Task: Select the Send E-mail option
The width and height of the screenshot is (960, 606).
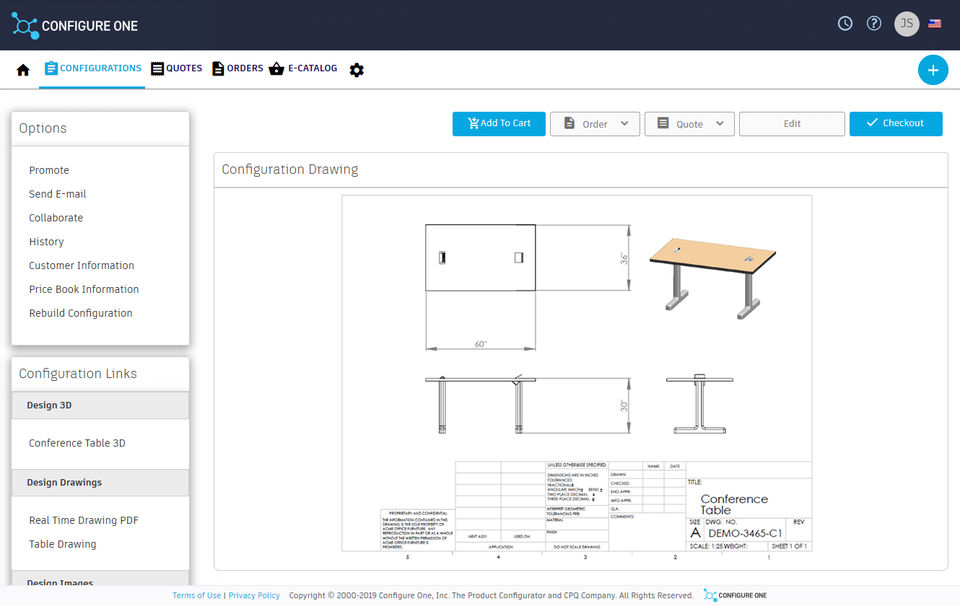Action: (58, 194)
